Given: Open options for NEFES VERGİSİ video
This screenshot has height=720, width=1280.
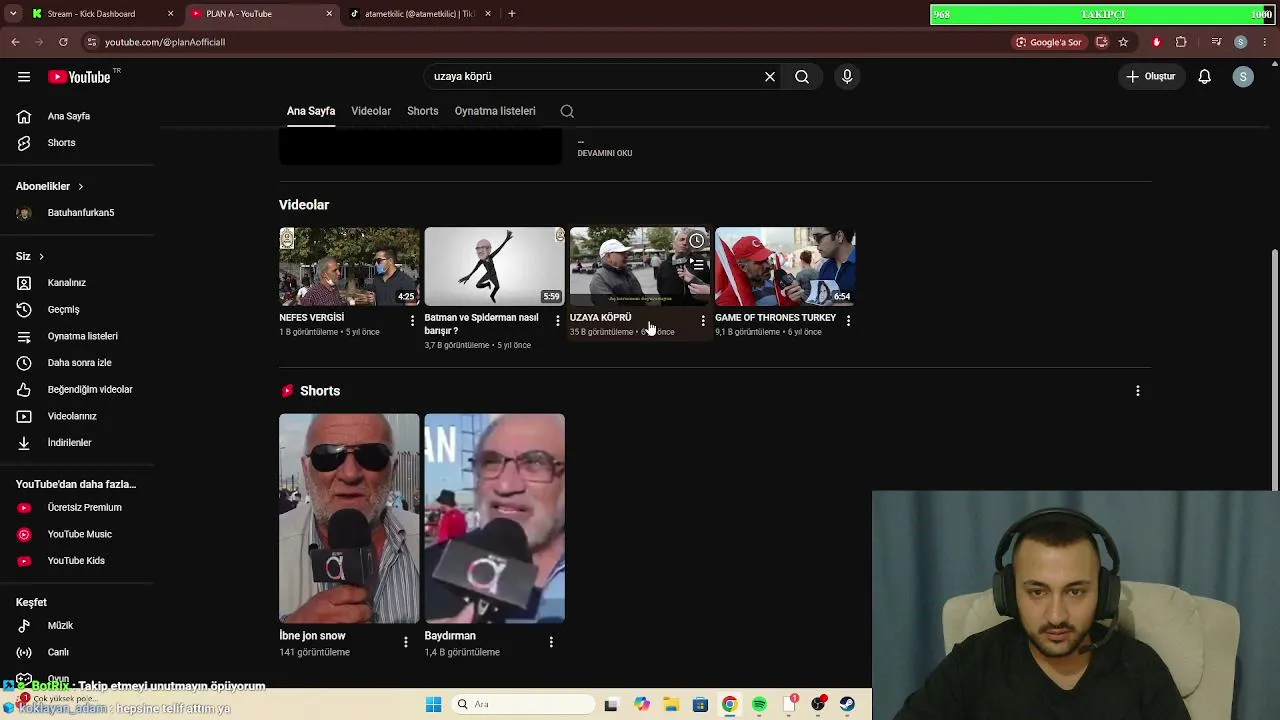Looking at the screenshot, I should [412, 321].
